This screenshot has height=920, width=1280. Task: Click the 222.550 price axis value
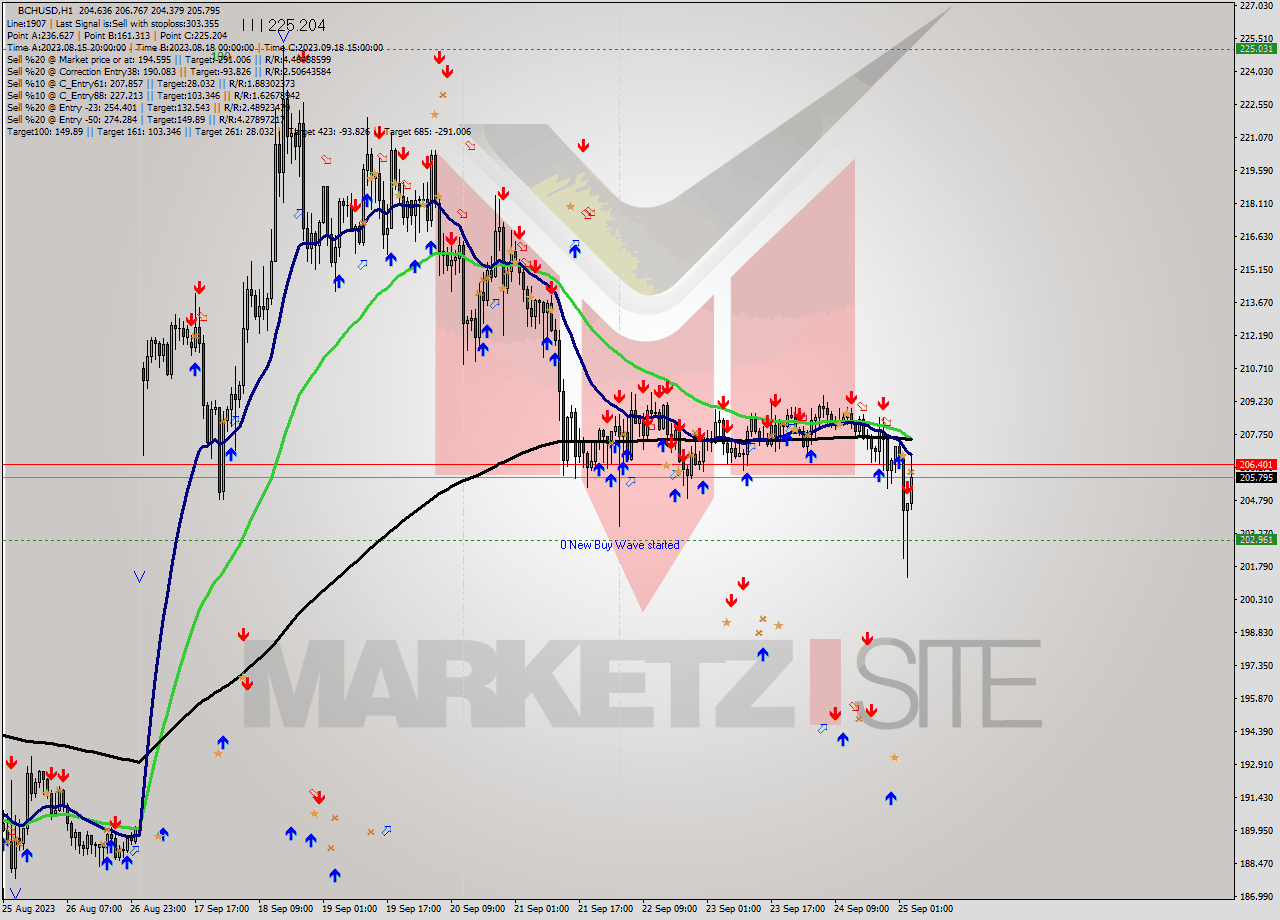click(x=1256, y=104)
